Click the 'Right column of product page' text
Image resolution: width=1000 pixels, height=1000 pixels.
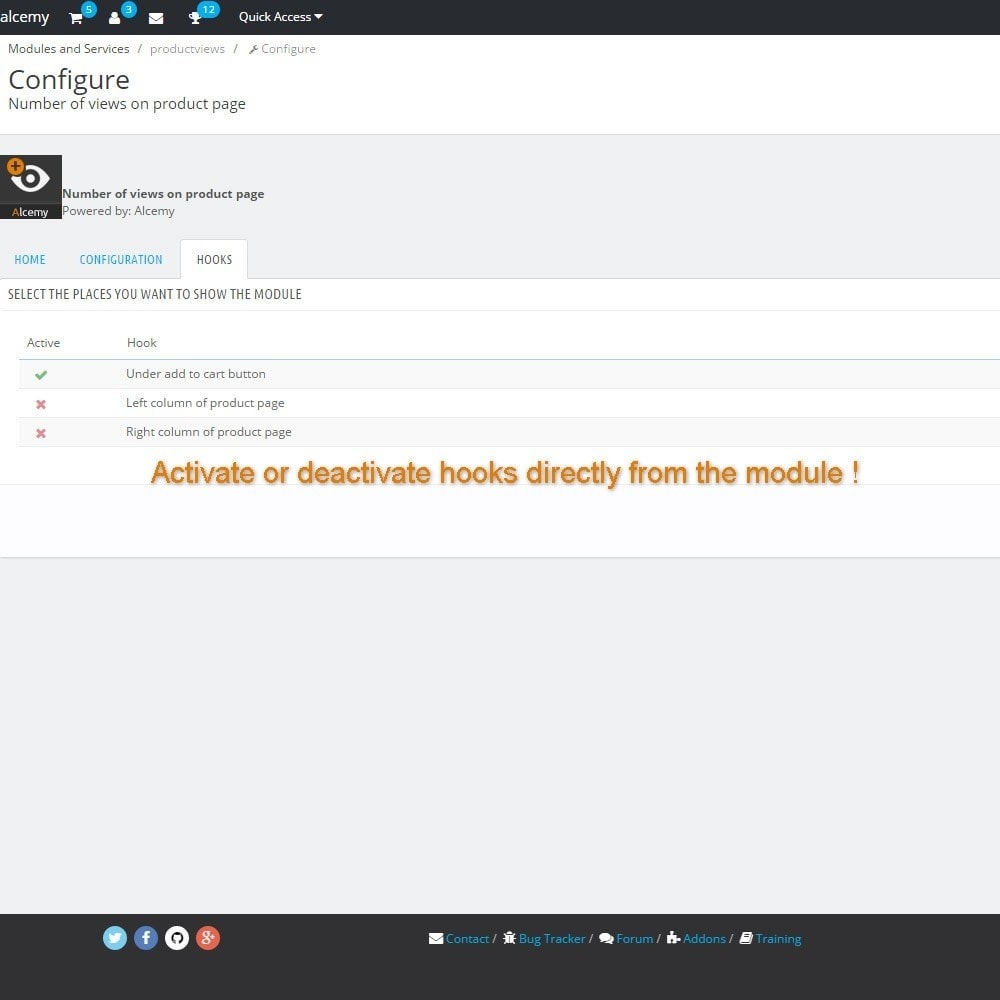coord(209,432)
